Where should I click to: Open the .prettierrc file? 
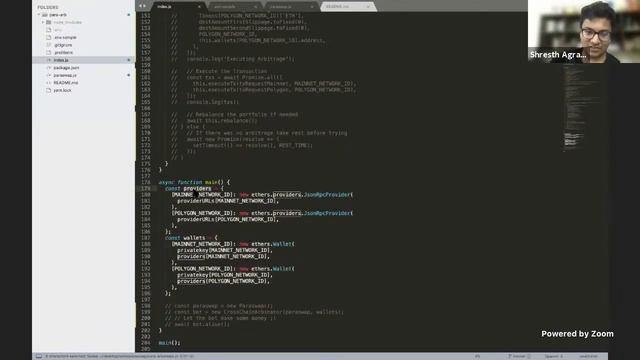coord(63,52)
